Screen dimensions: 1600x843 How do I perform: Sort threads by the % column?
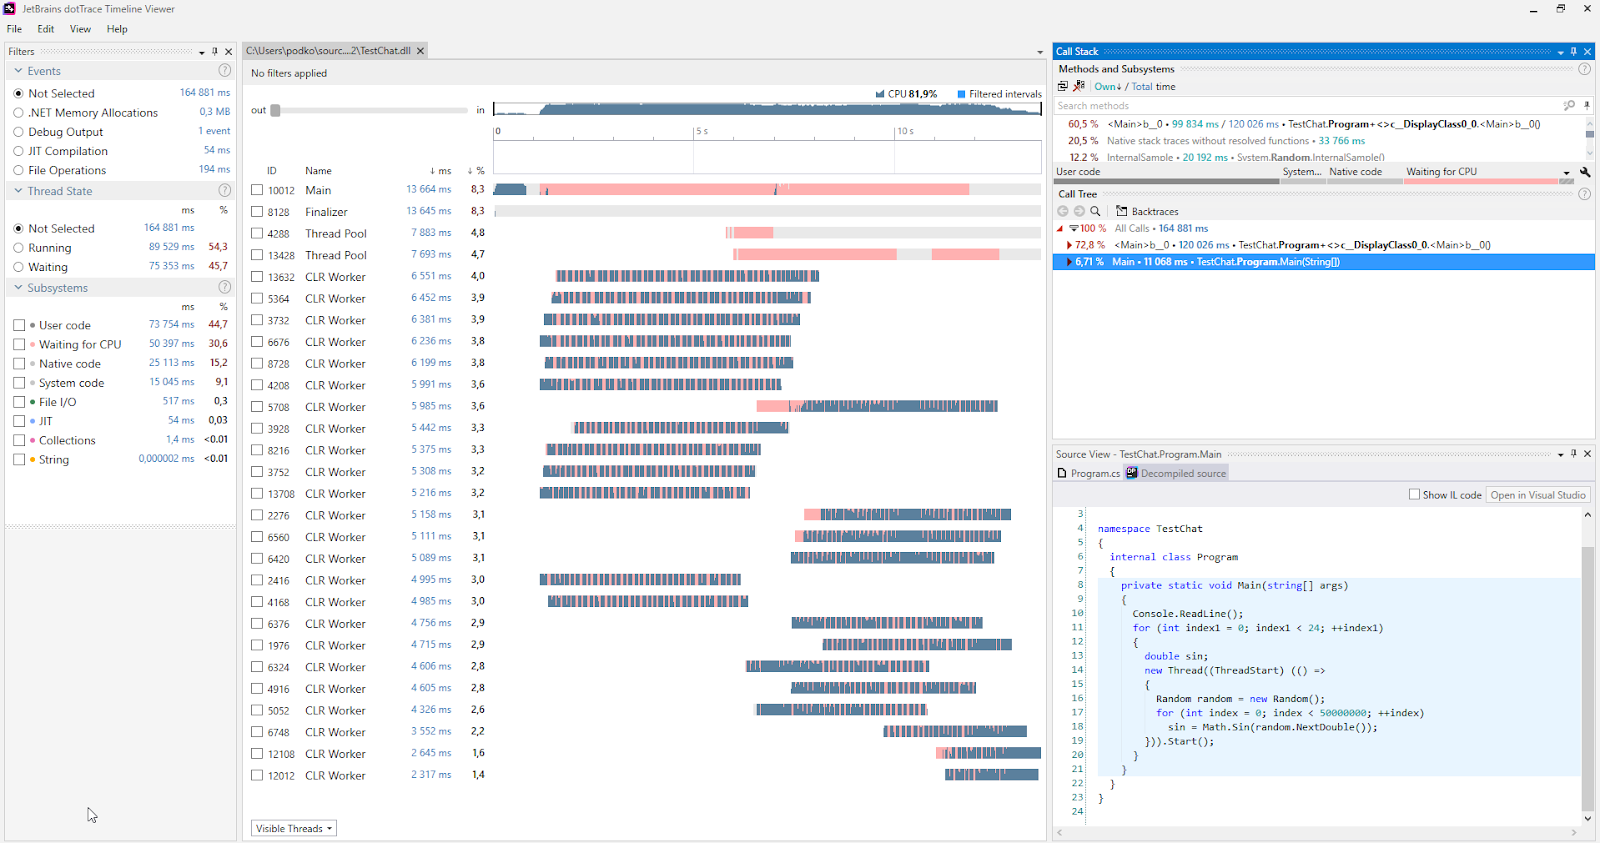477,171
